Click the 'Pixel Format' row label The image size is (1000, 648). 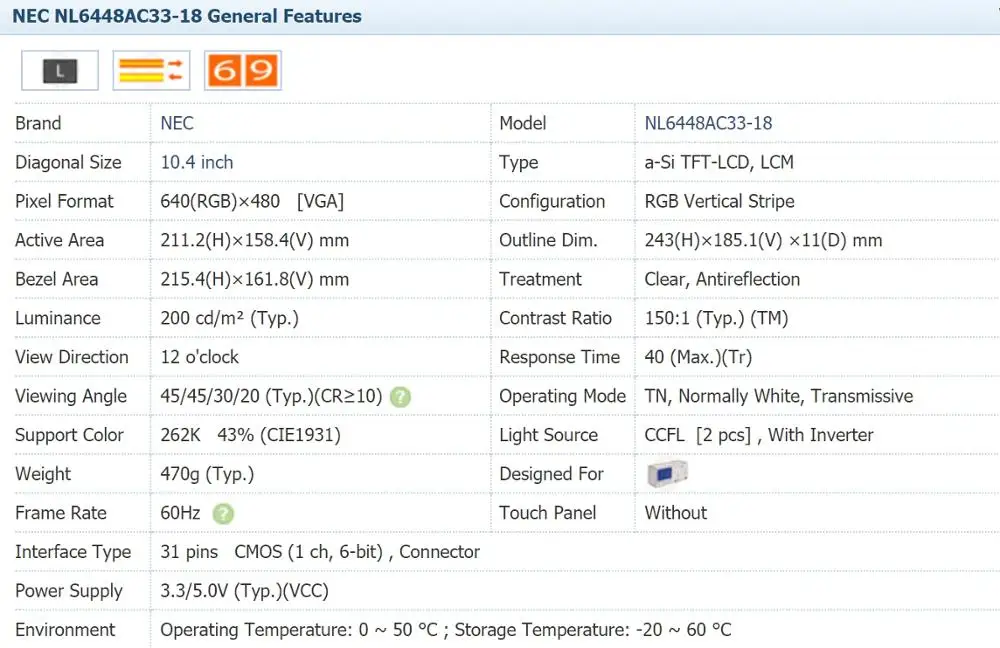click(64, 202)
